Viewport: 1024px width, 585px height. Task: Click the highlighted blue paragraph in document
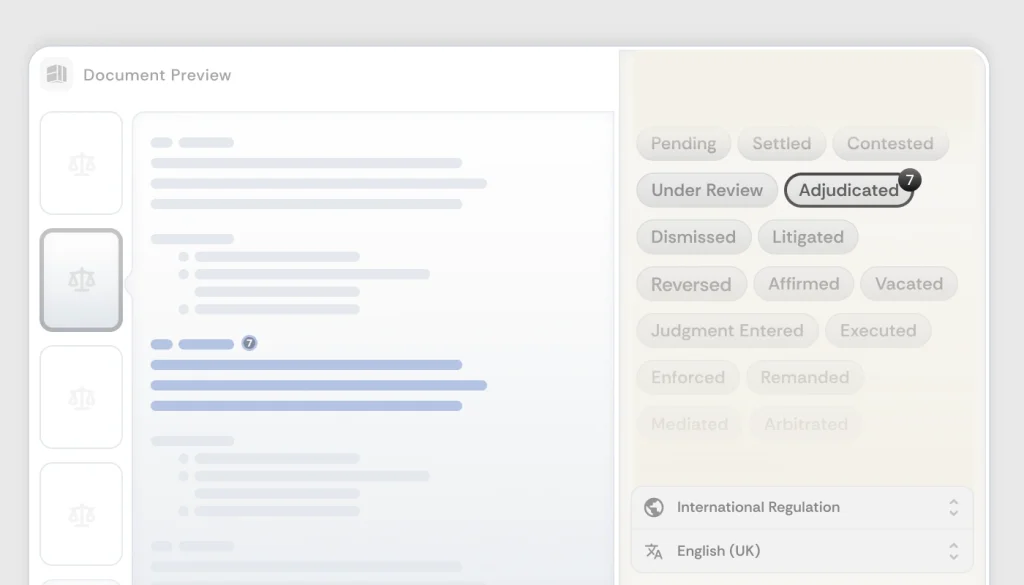click(317, 385)
